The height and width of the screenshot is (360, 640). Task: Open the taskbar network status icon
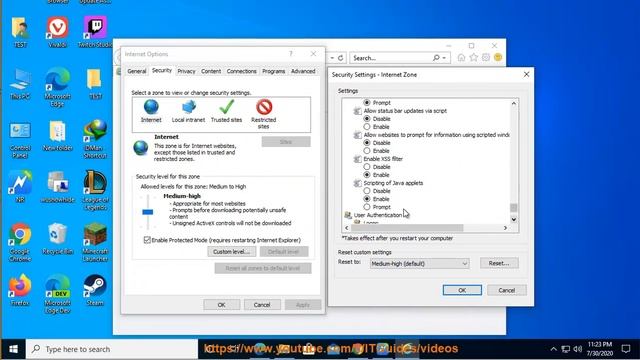(566, 349)
